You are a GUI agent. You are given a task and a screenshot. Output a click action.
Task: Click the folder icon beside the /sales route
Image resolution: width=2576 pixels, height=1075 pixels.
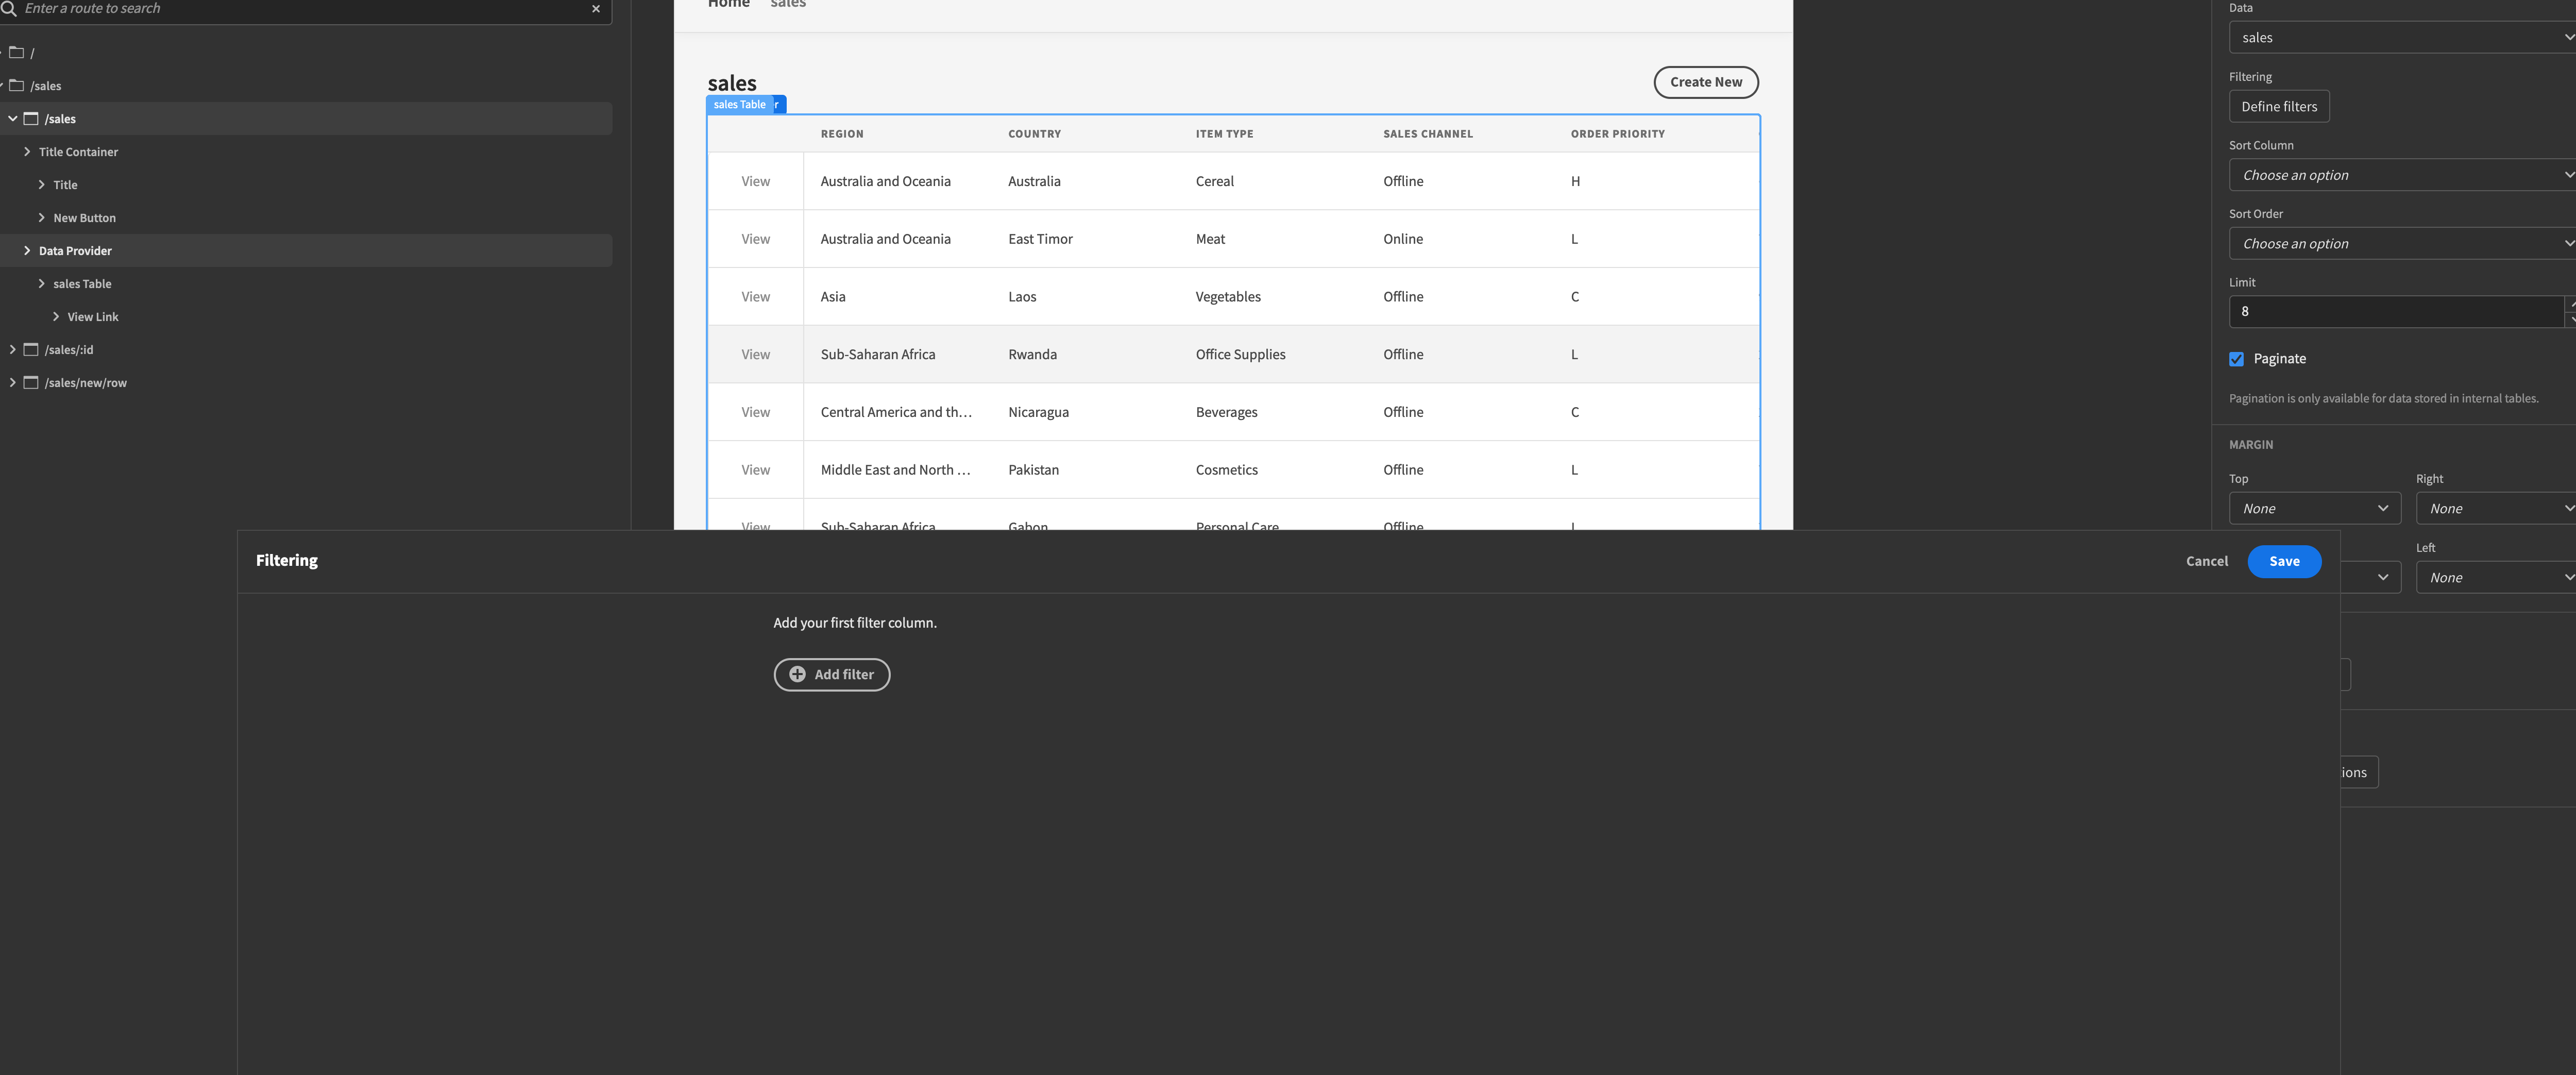(16, 85)
